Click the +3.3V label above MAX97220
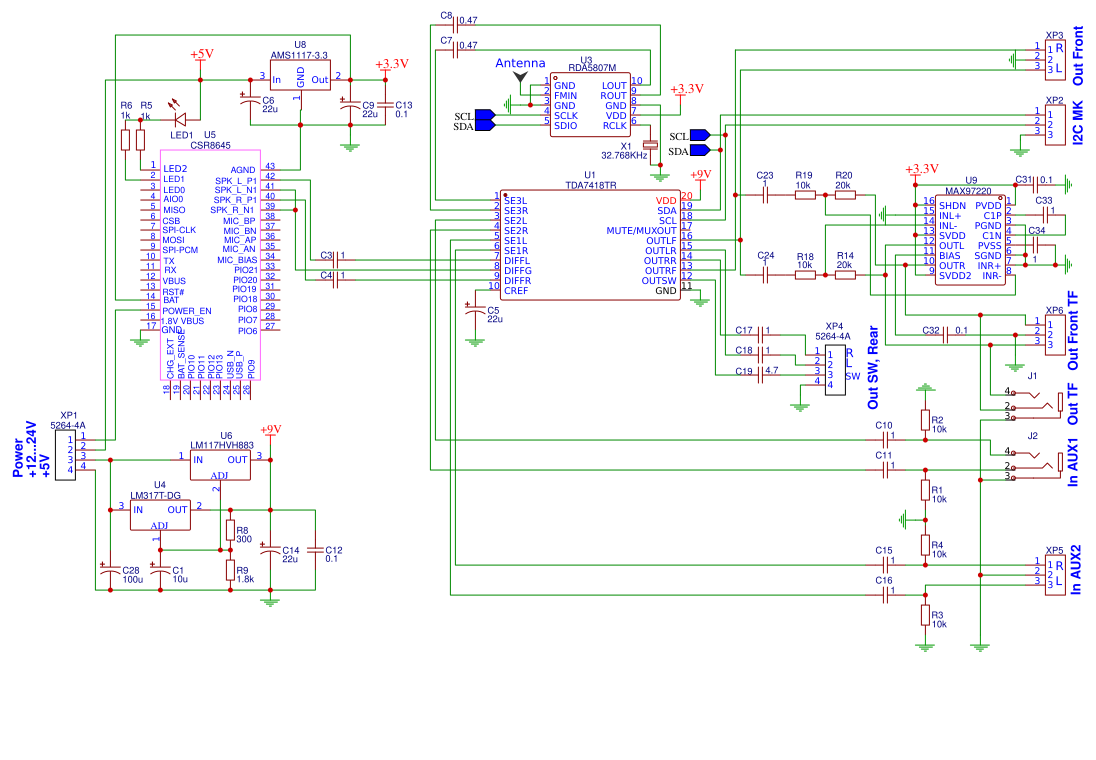1096x760 pixels. (921, 169)
